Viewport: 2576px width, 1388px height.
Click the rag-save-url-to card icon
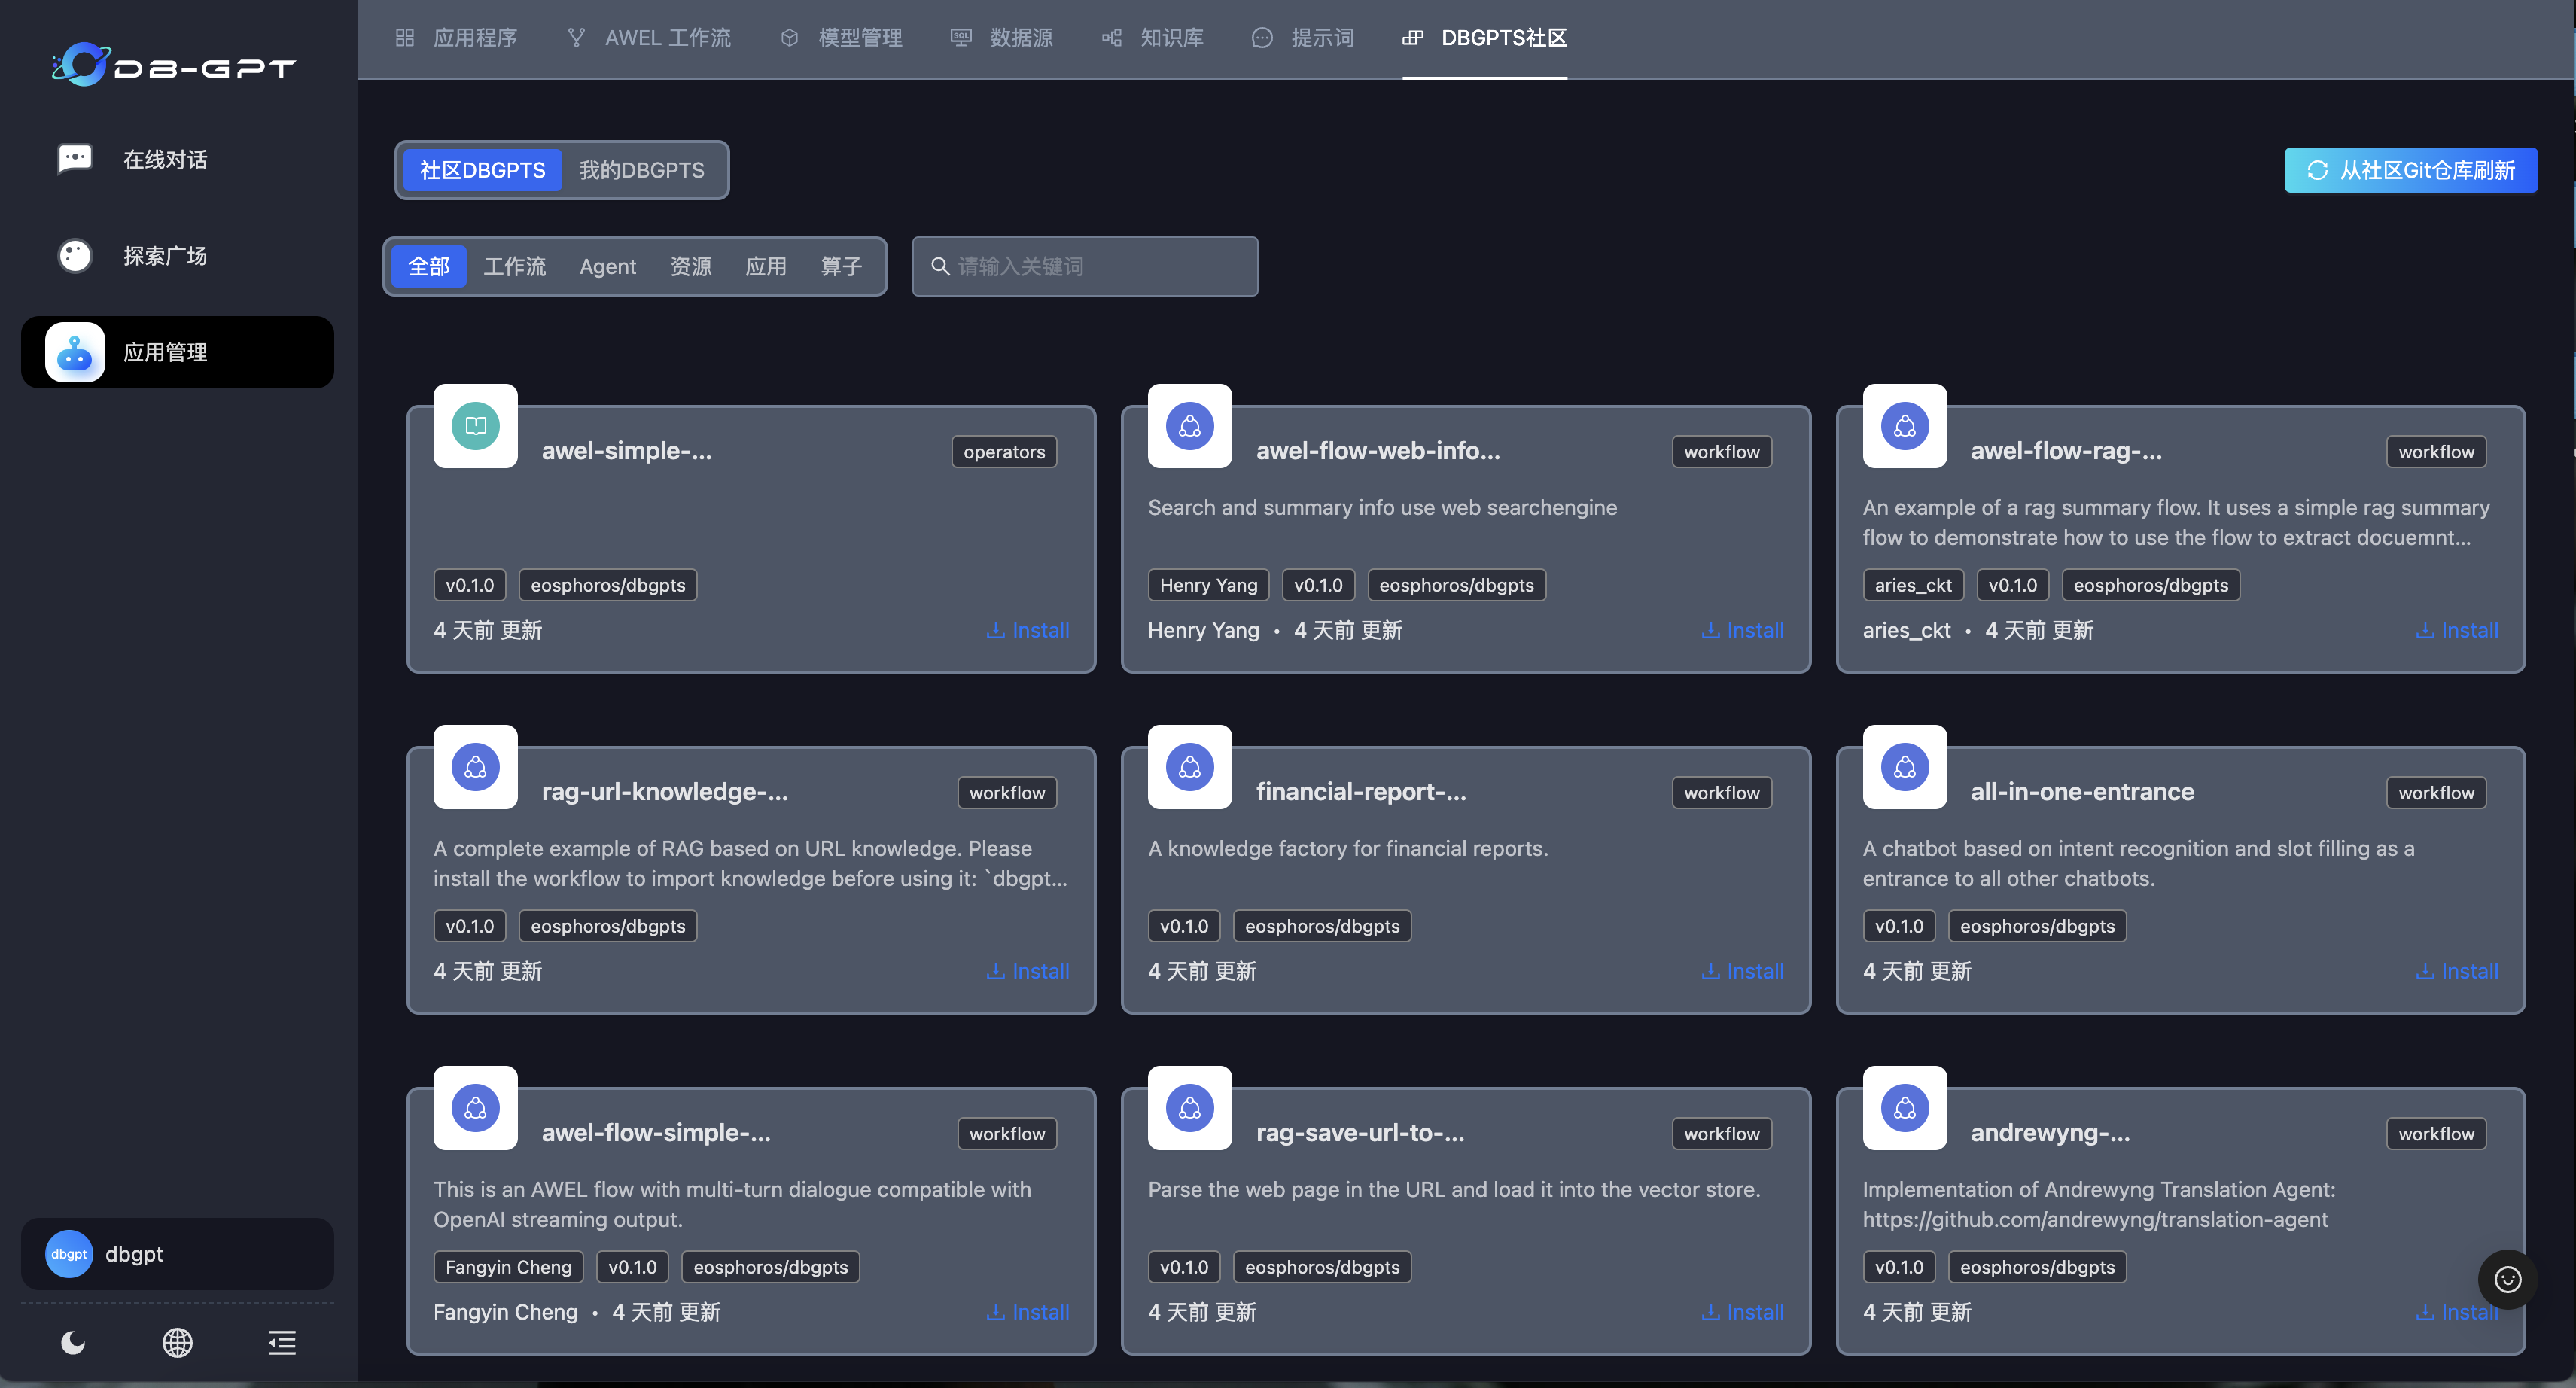[1190, 1108]
